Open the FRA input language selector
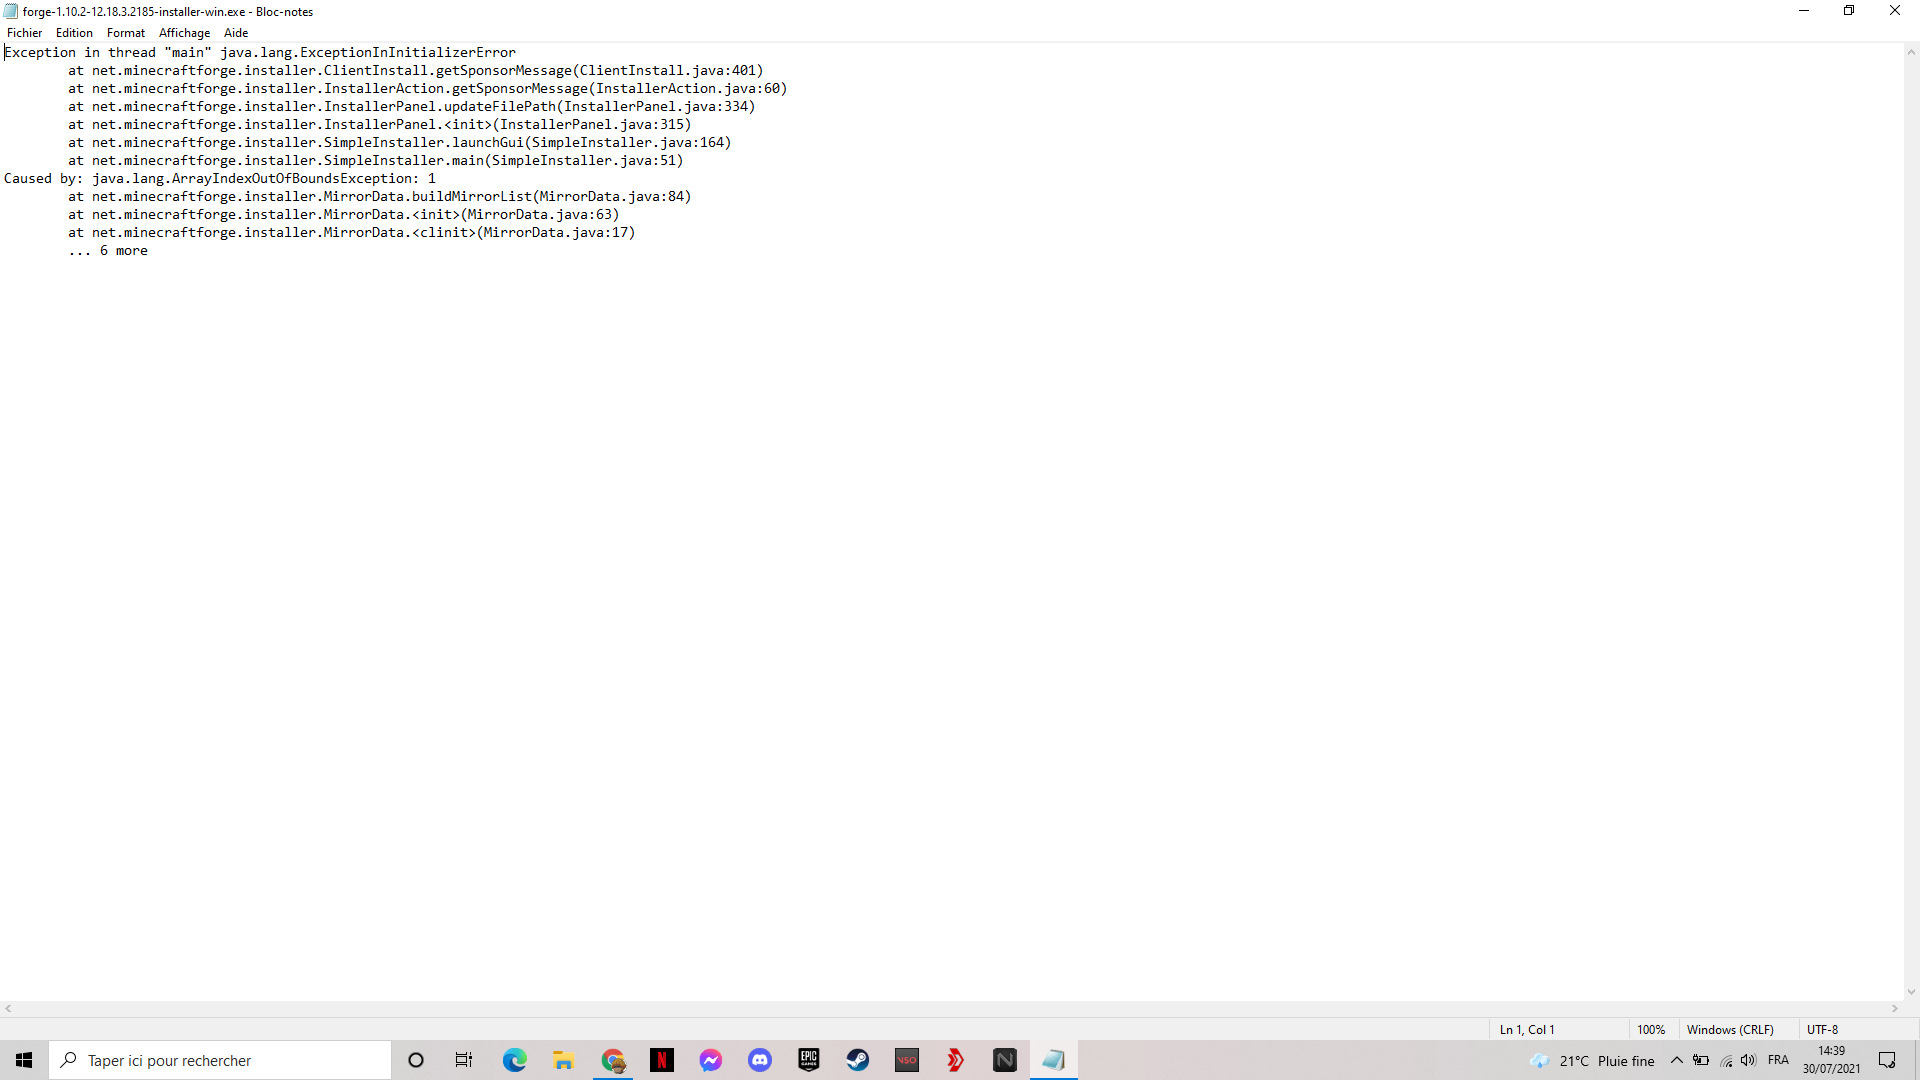Viewport: 1920px width, 1080px height. (x=1778, y=1060)
